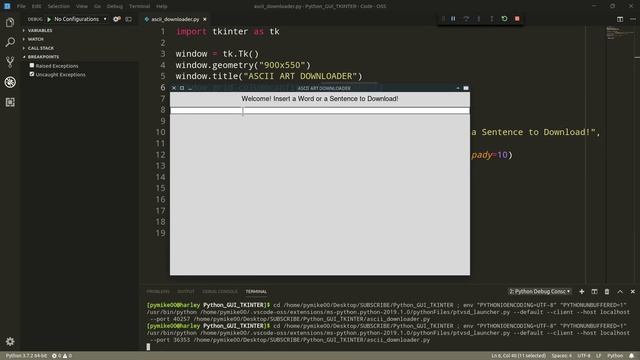Open the Explorer view in activity bar
The width and height of the screenshot is (640, 360).
[10, 22]
